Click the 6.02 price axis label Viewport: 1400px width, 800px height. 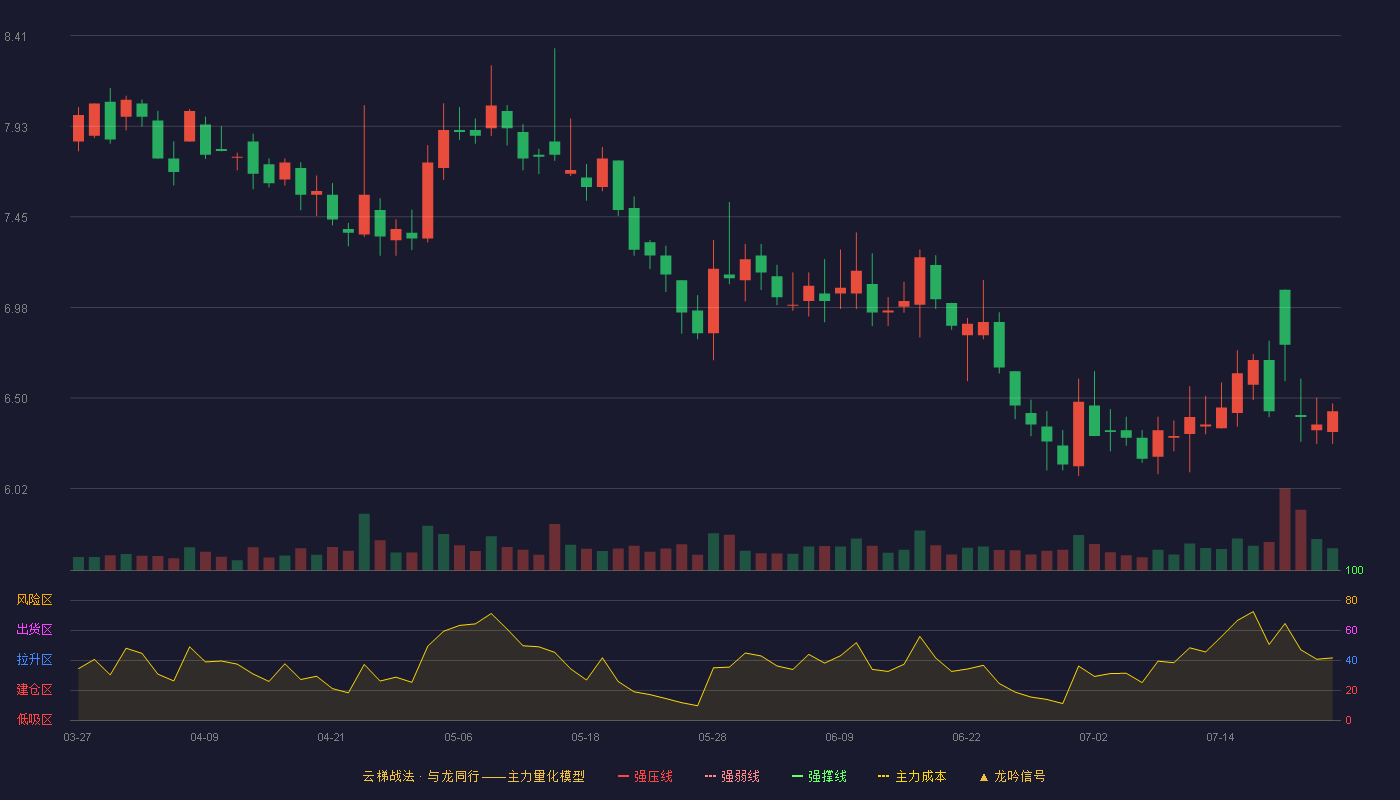tap(15, 490)
